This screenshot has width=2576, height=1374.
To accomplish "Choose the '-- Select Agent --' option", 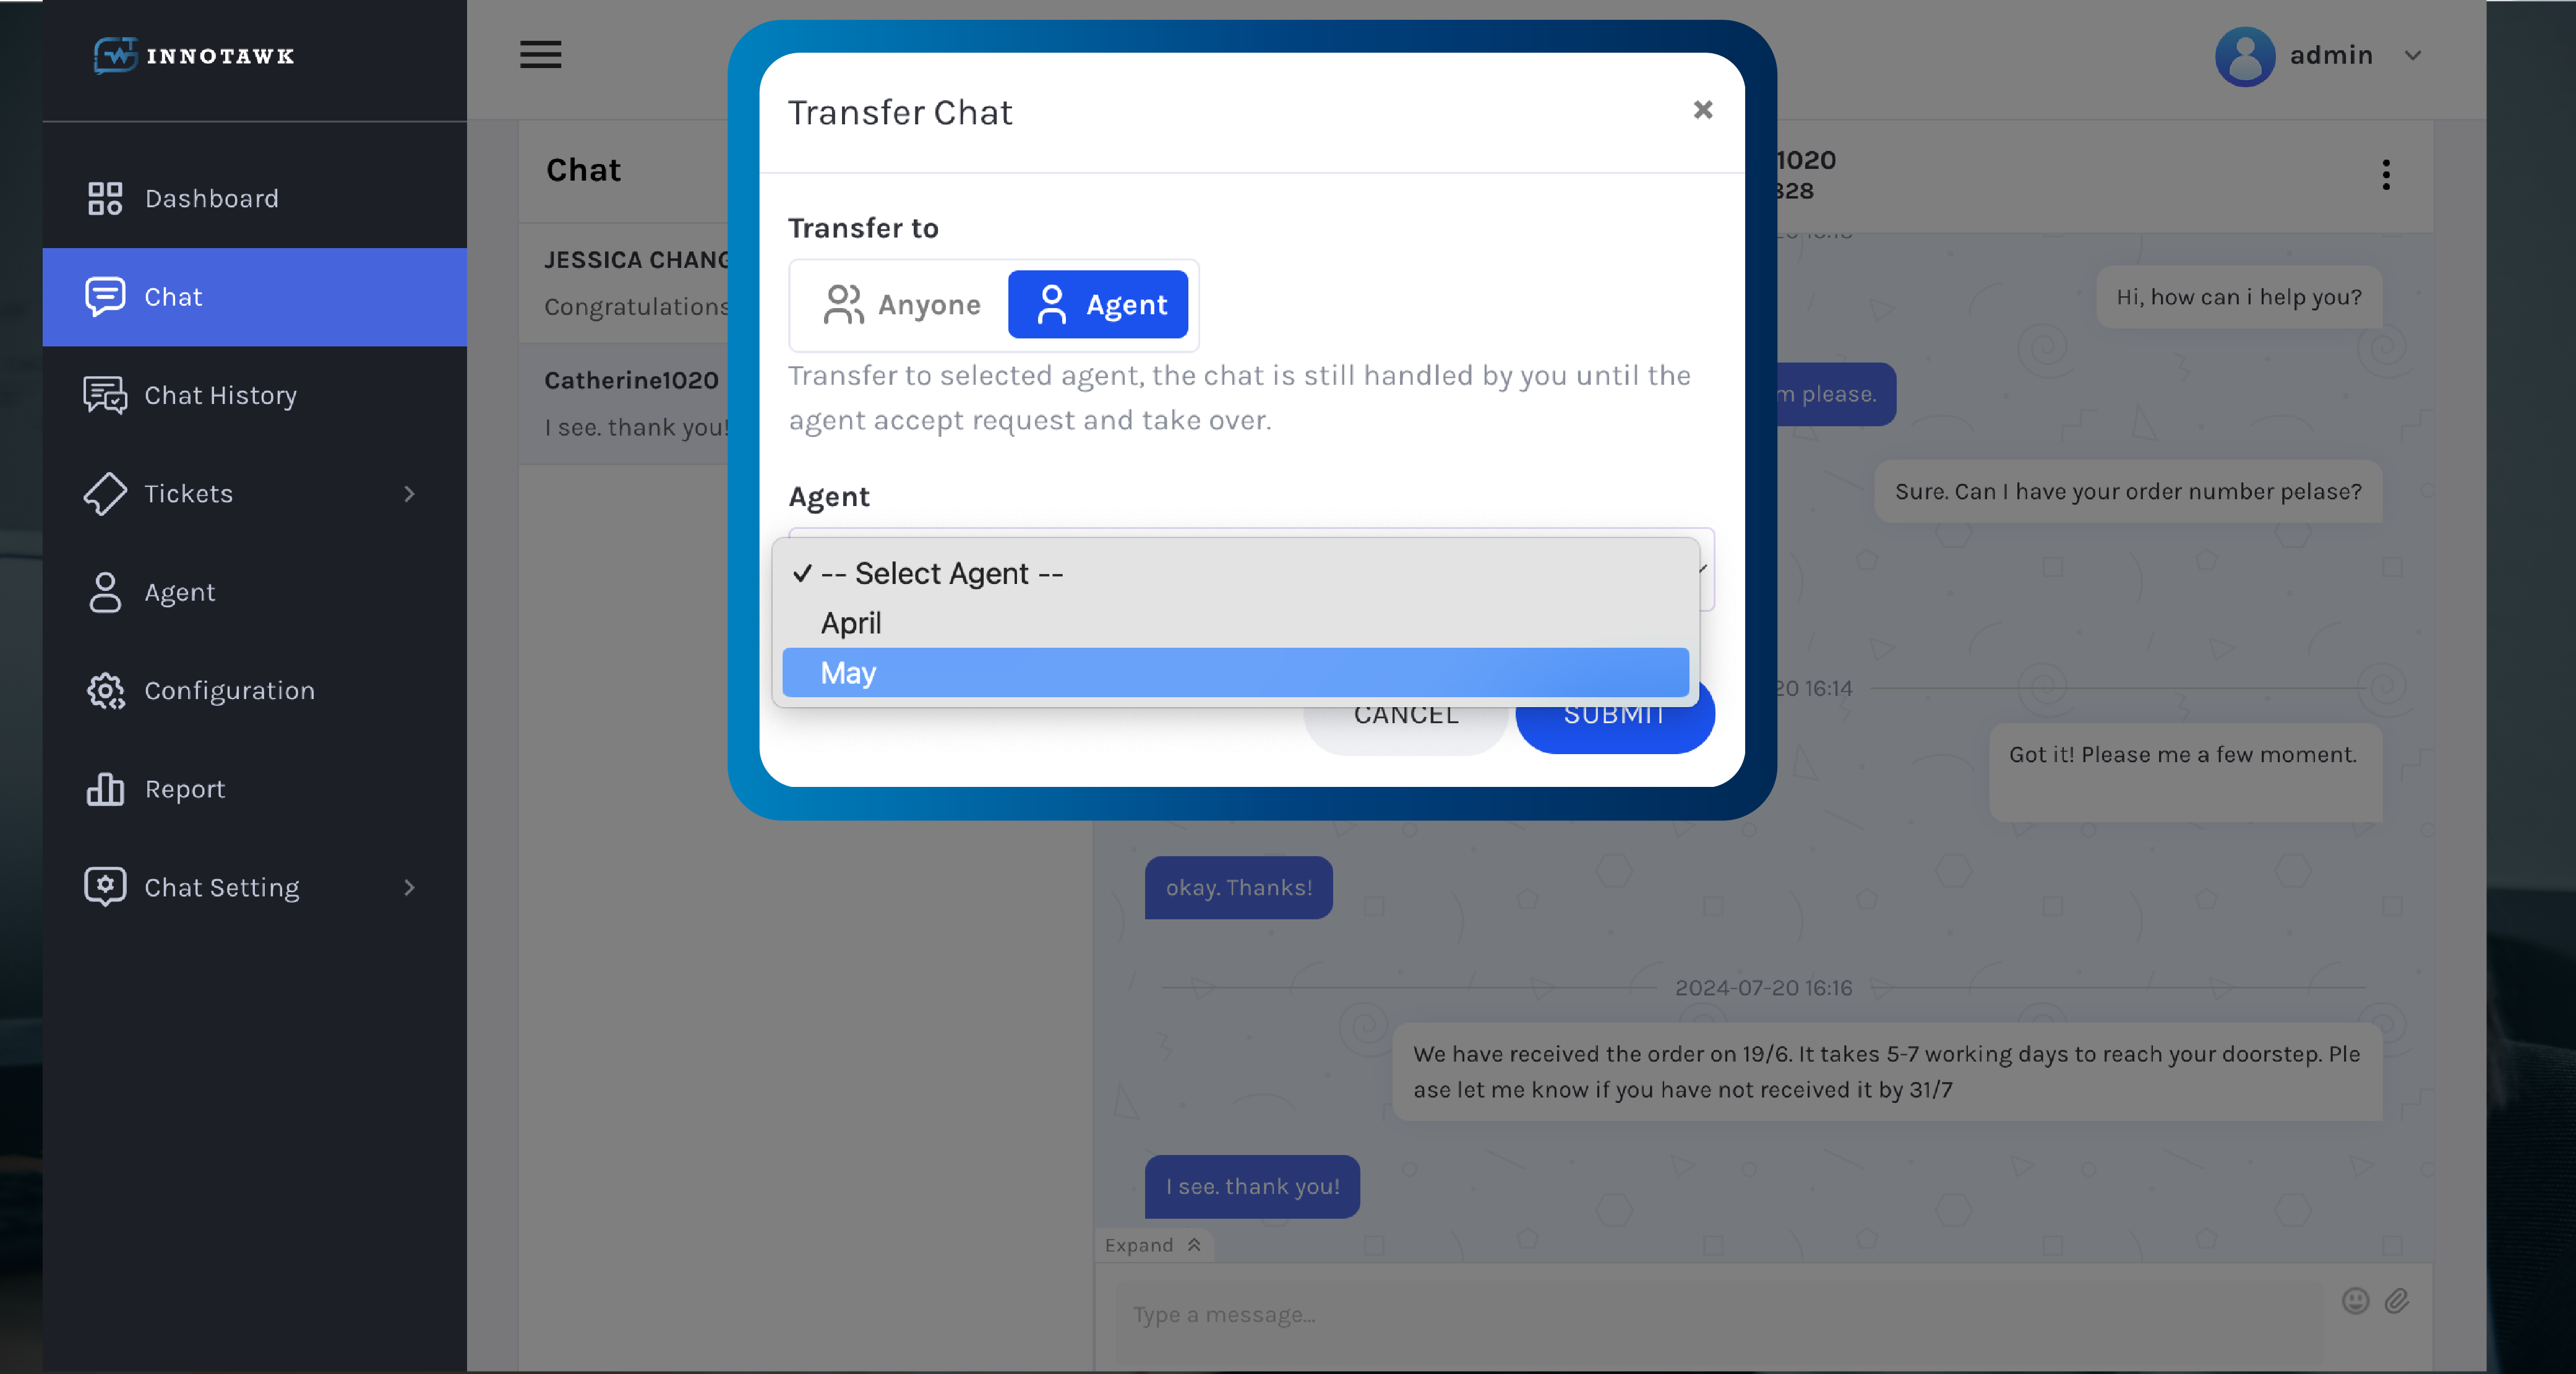I will click(x=1235, y=573).
